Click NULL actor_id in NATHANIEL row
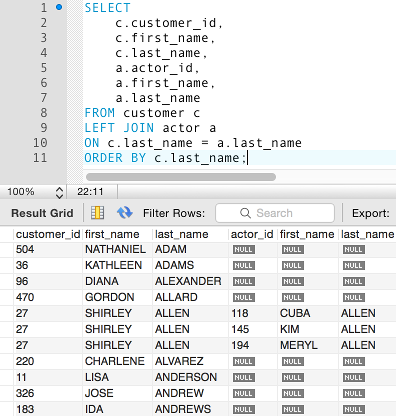Image resolution: width=396 pixels, height=416 pixels. point(244,250)
